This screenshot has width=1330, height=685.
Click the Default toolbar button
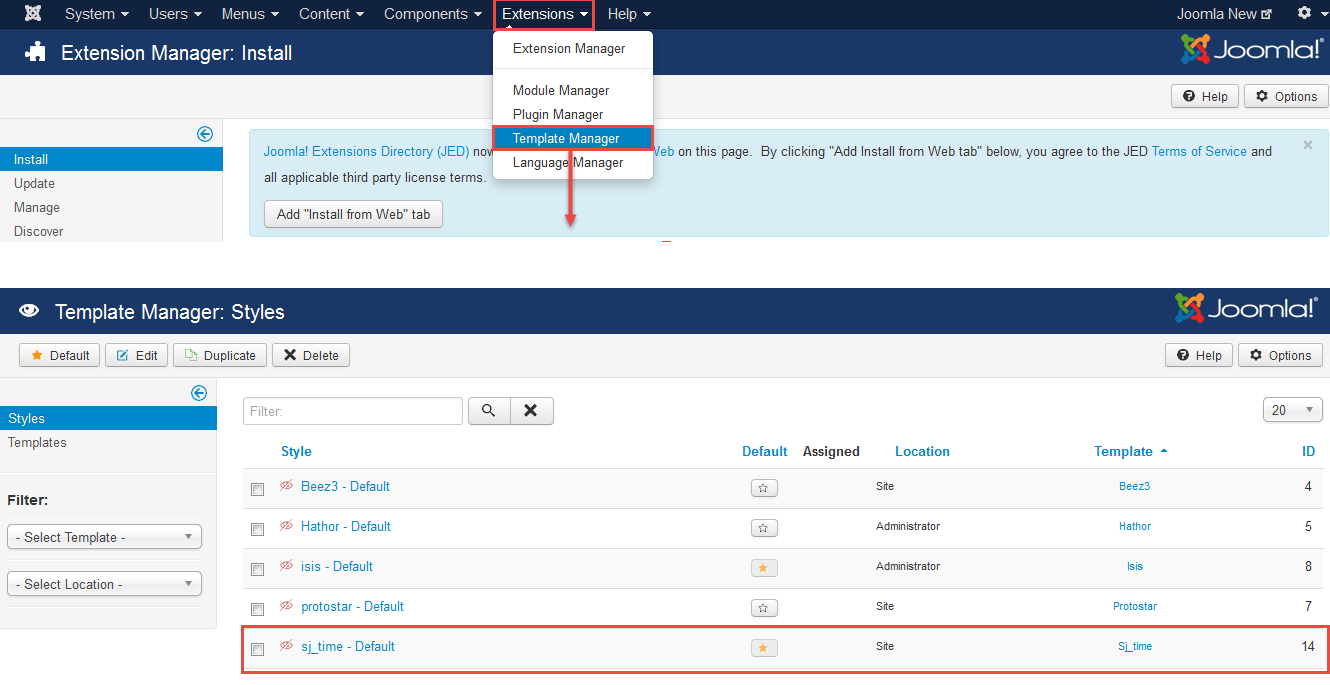point(60,355)
